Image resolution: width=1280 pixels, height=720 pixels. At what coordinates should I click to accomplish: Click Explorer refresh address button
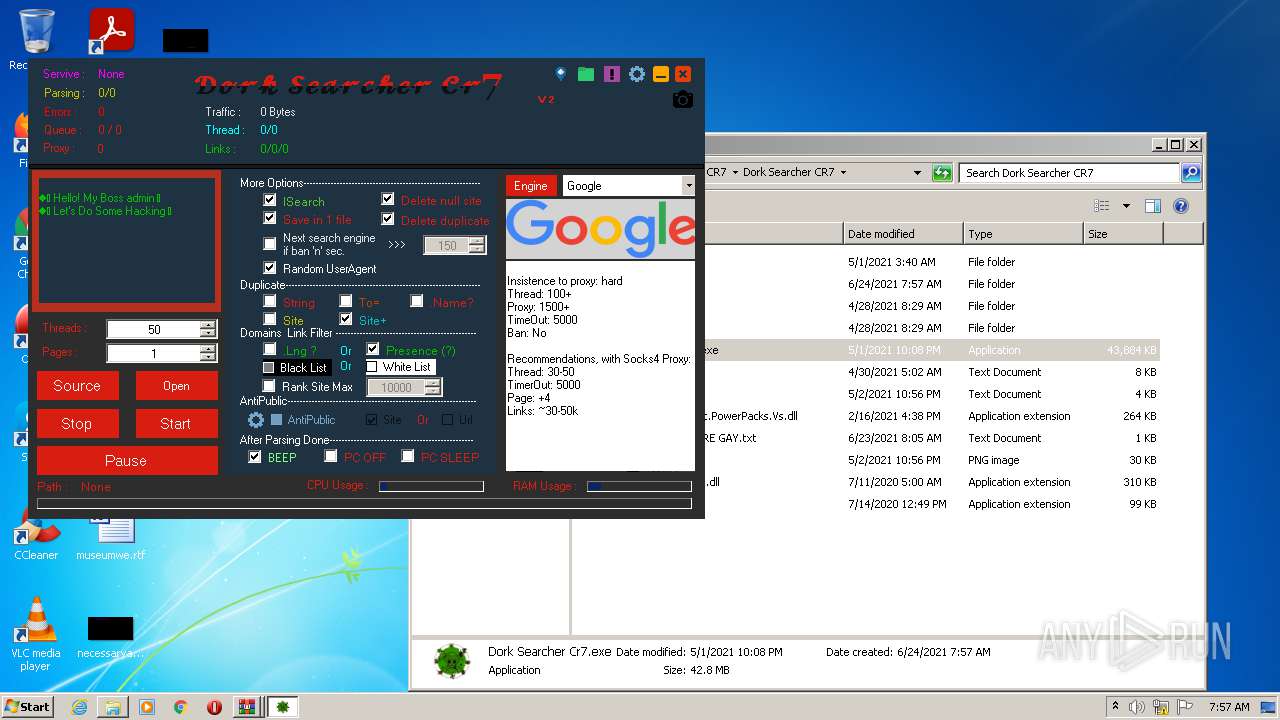(x=942, y=173)
